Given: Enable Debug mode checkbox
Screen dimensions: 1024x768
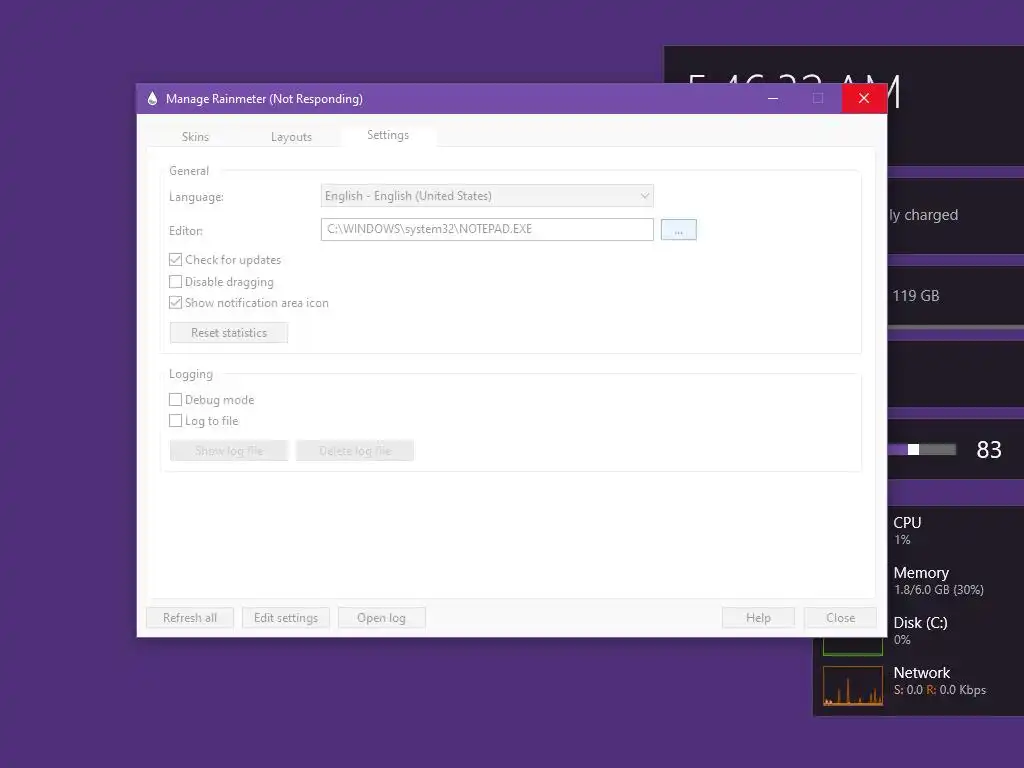Looking at the screenshot, I should click(176, 400).
